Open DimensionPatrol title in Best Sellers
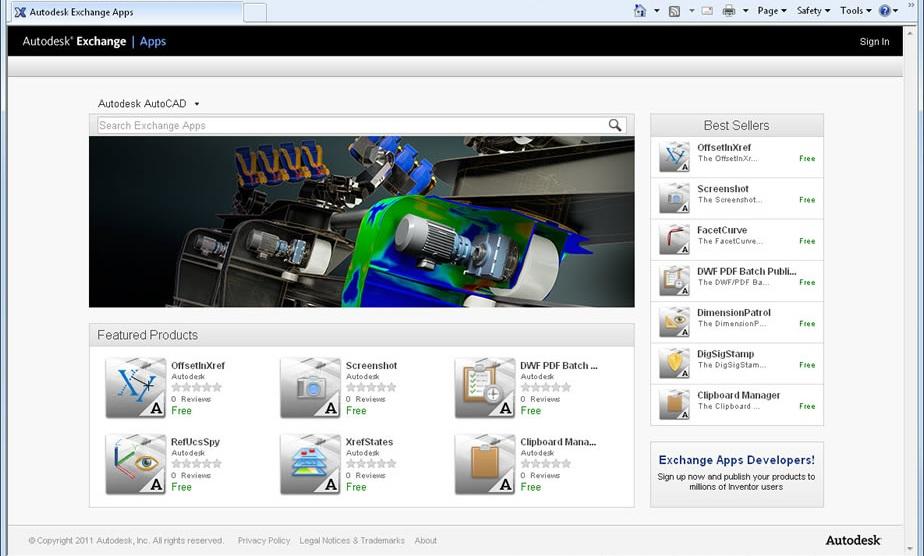The width and height of the screenshot is (924, 556). point(734,312)
